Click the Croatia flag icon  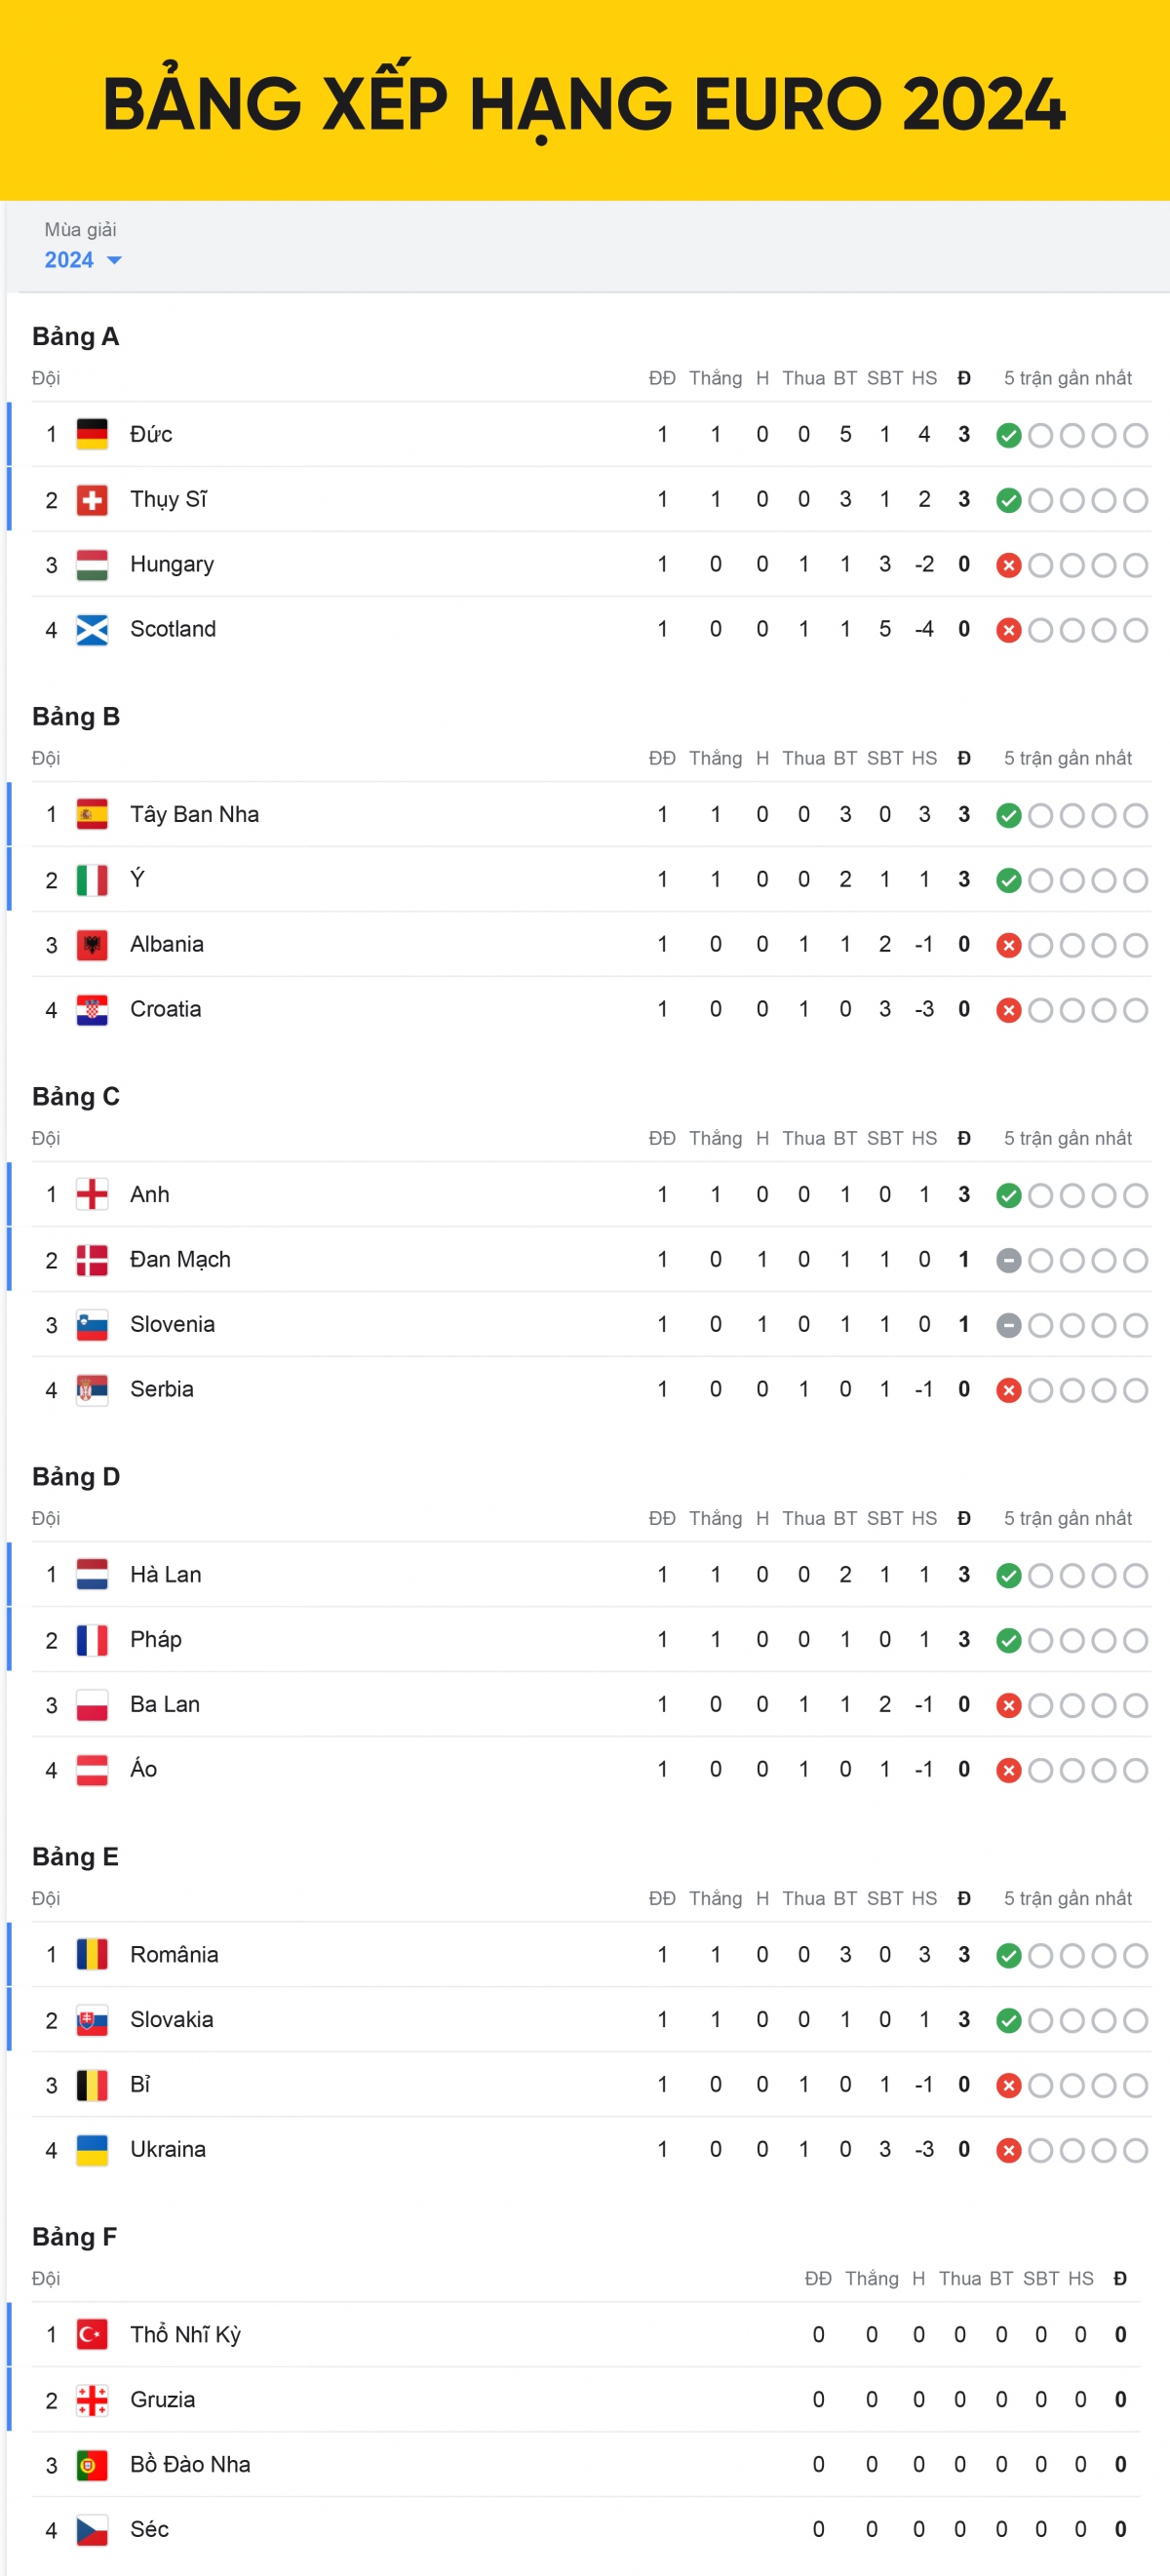[x=92, y=1010]
